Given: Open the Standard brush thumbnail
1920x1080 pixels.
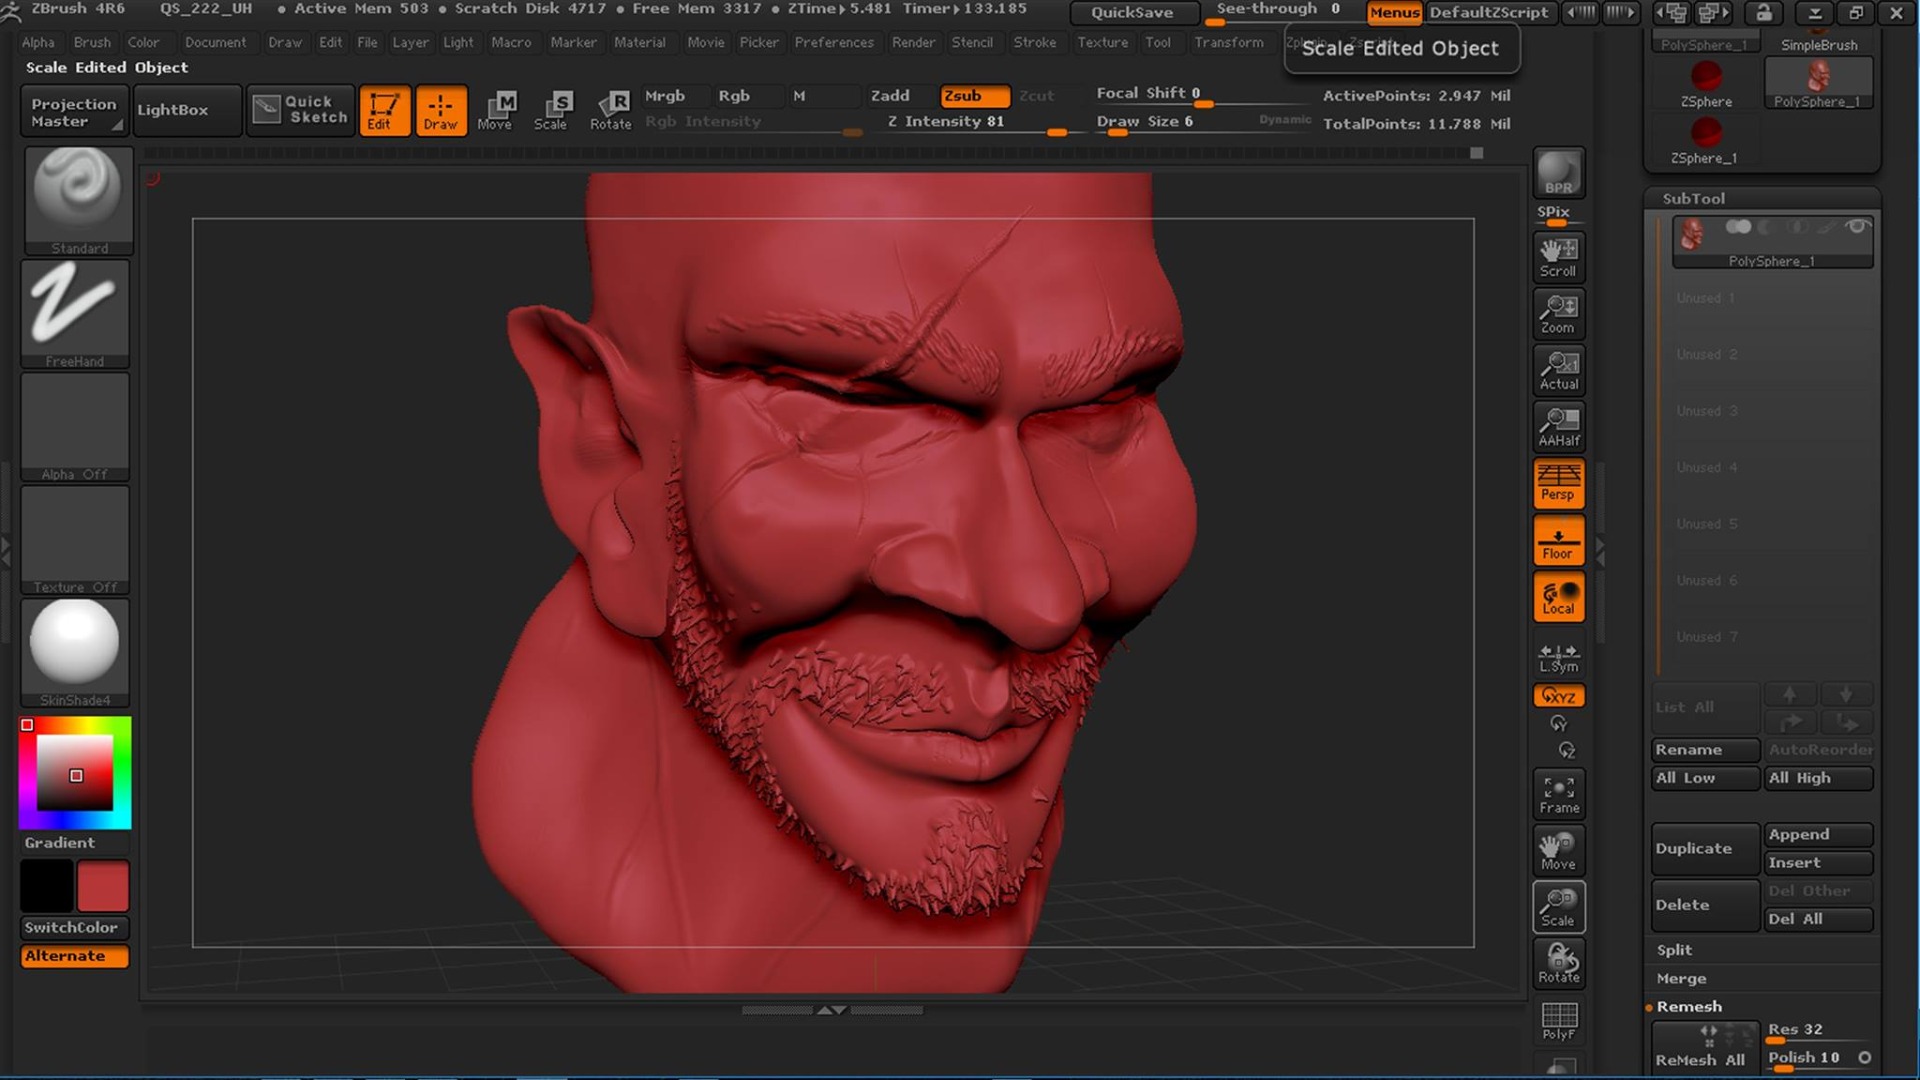Looking at the screenshot, I should point(78,200).
